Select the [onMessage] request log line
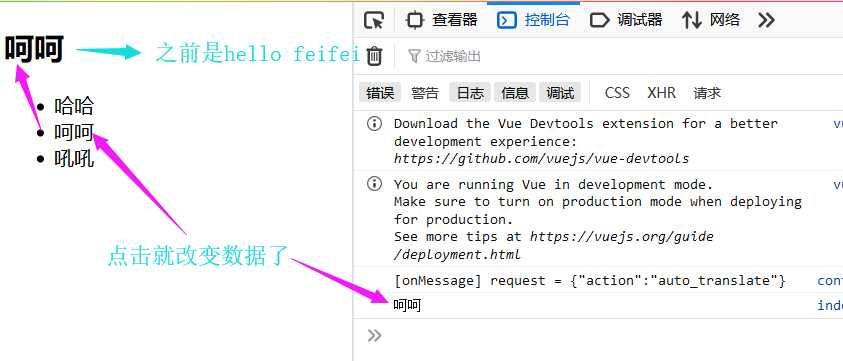The image size is (843, 361). point(590,281)
